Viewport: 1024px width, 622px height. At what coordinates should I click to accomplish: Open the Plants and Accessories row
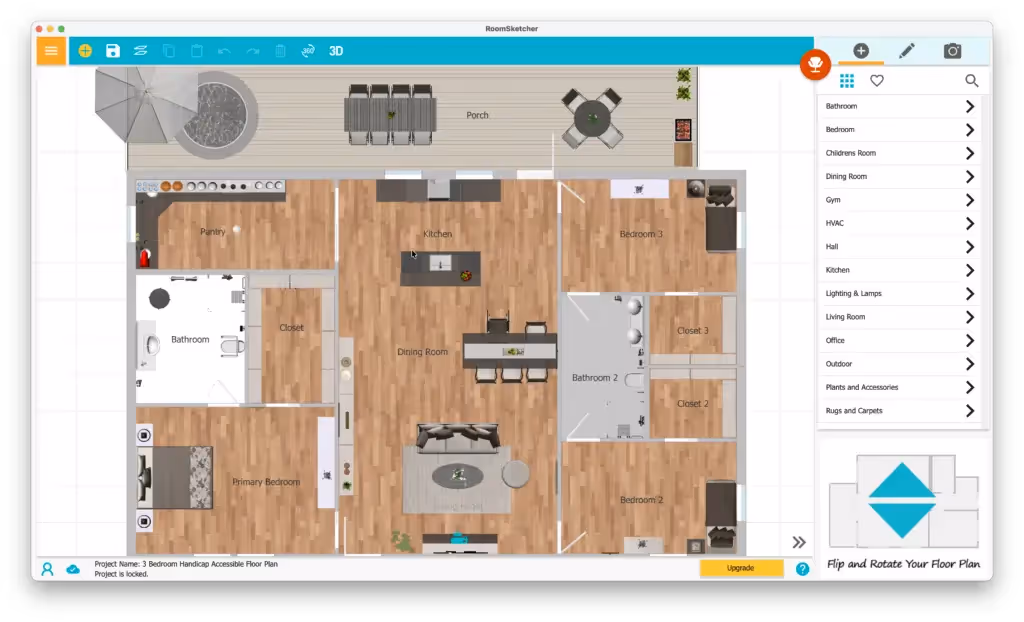900,387
